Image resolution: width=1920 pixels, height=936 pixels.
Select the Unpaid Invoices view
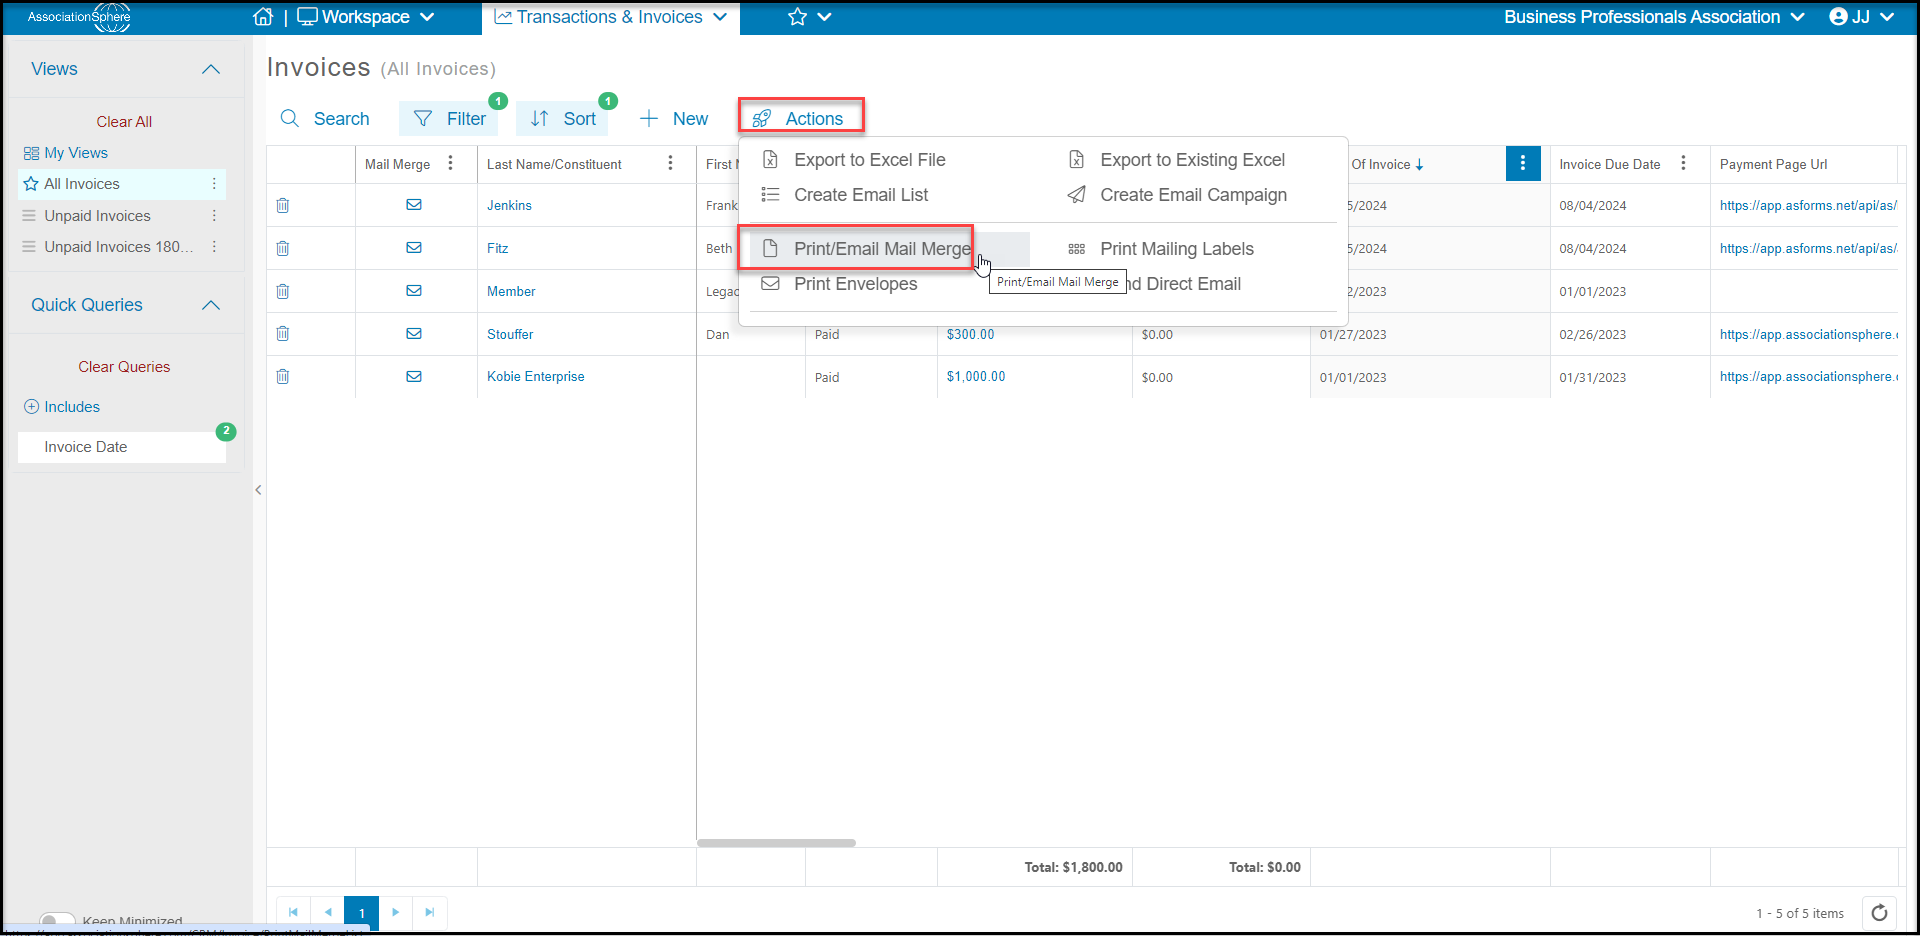pos(97,216)
